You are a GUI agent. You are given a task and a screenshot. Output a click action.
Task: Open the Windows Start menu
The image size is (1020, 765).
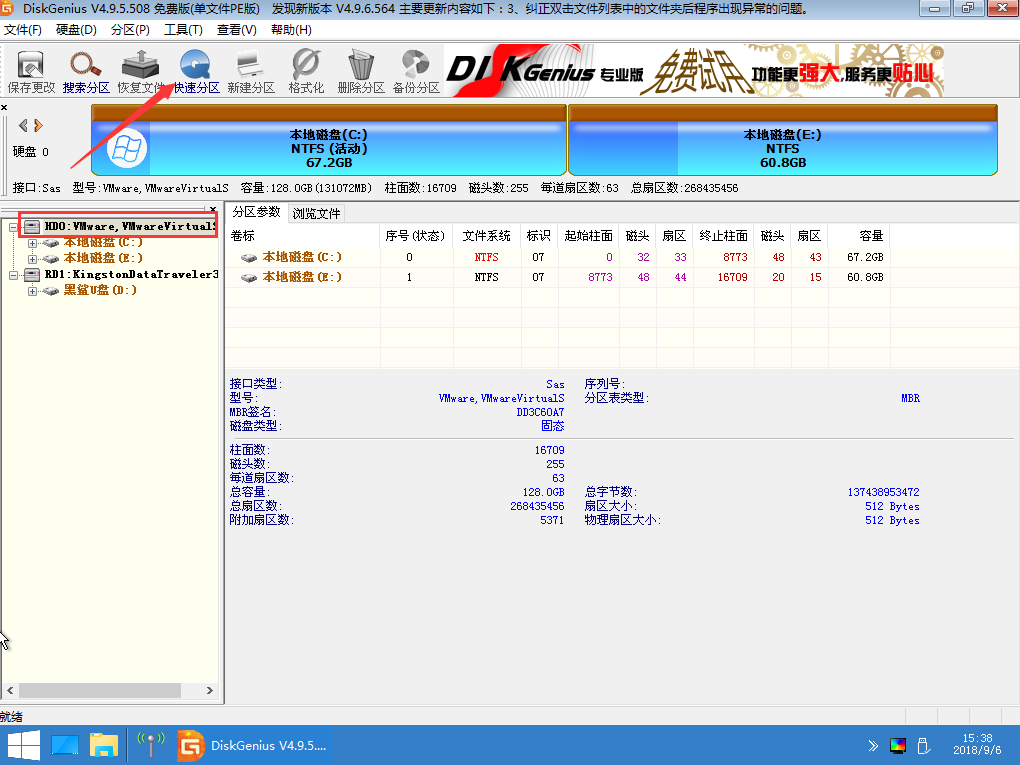[x=23, y=745]
